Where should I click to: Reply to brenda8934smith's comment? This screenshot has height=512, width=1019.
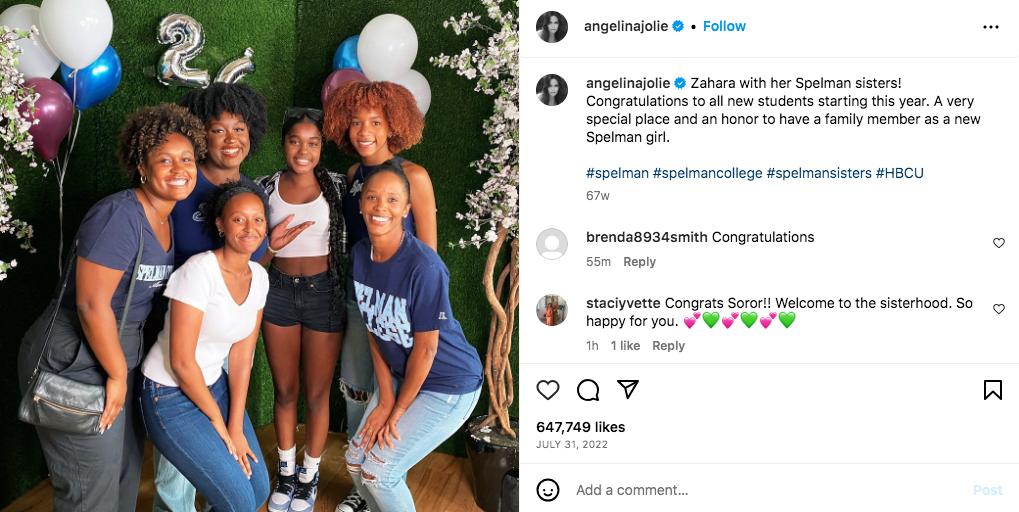pos(639,262)
